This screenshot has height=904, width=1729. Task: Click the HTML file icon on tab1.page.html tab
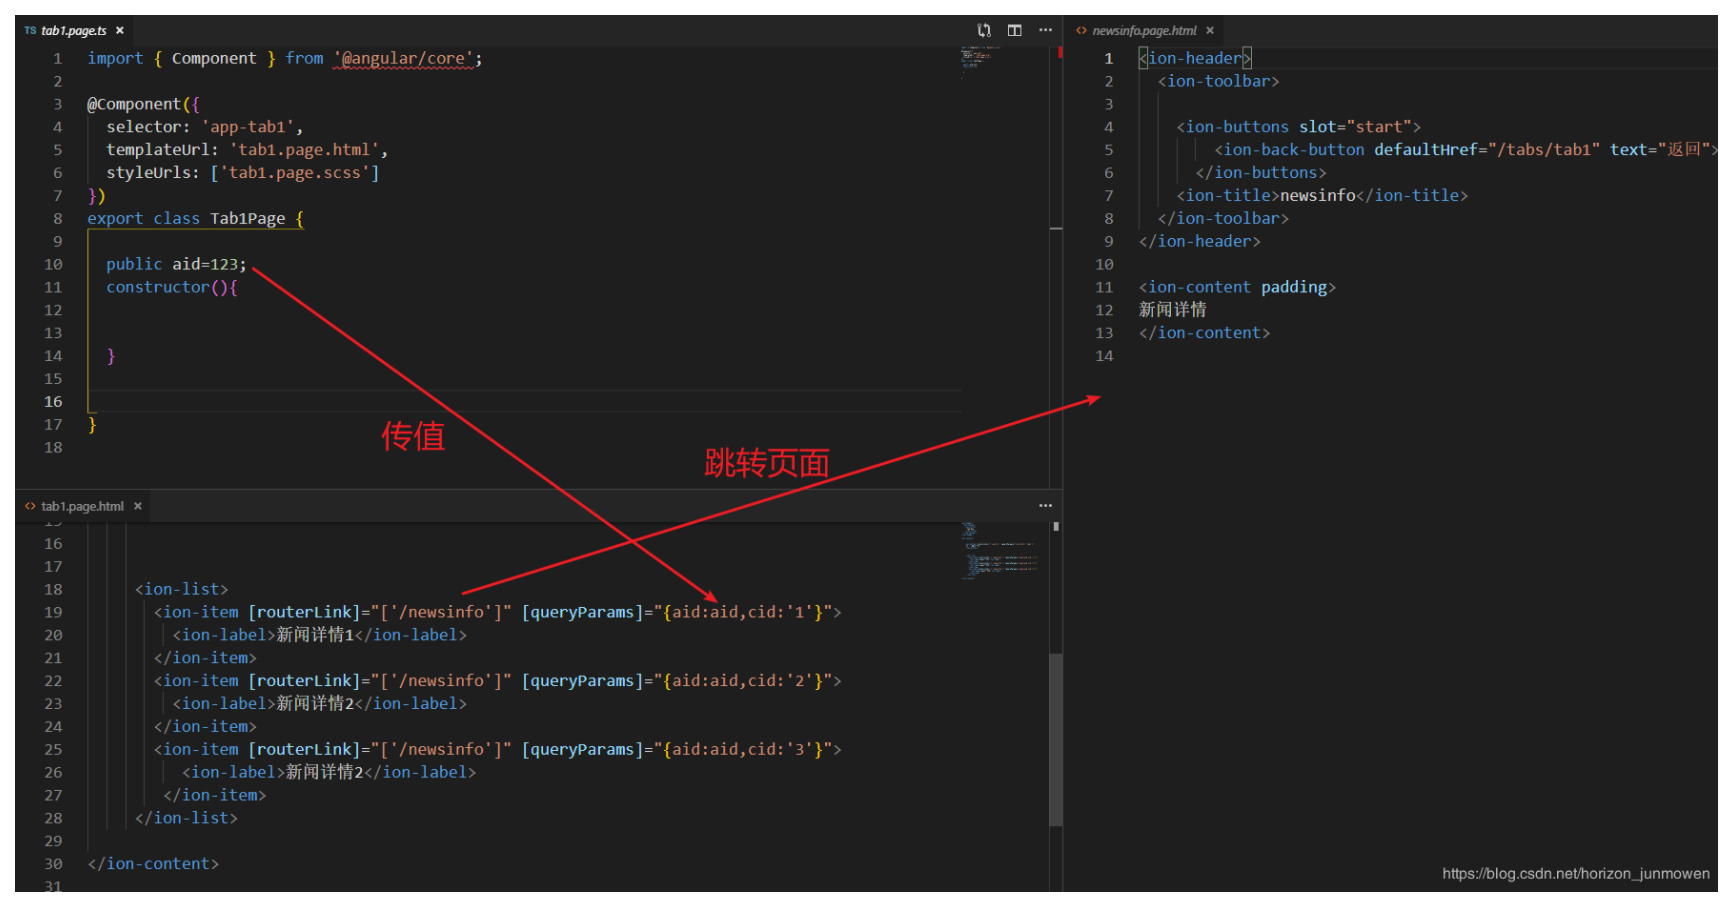pos(30,507)
